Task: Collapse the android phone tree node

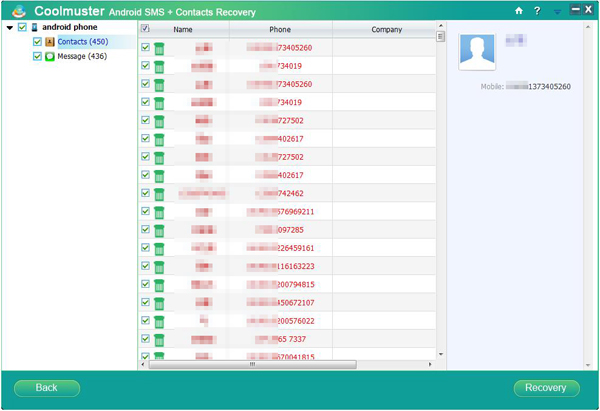Action: (9, 28)
